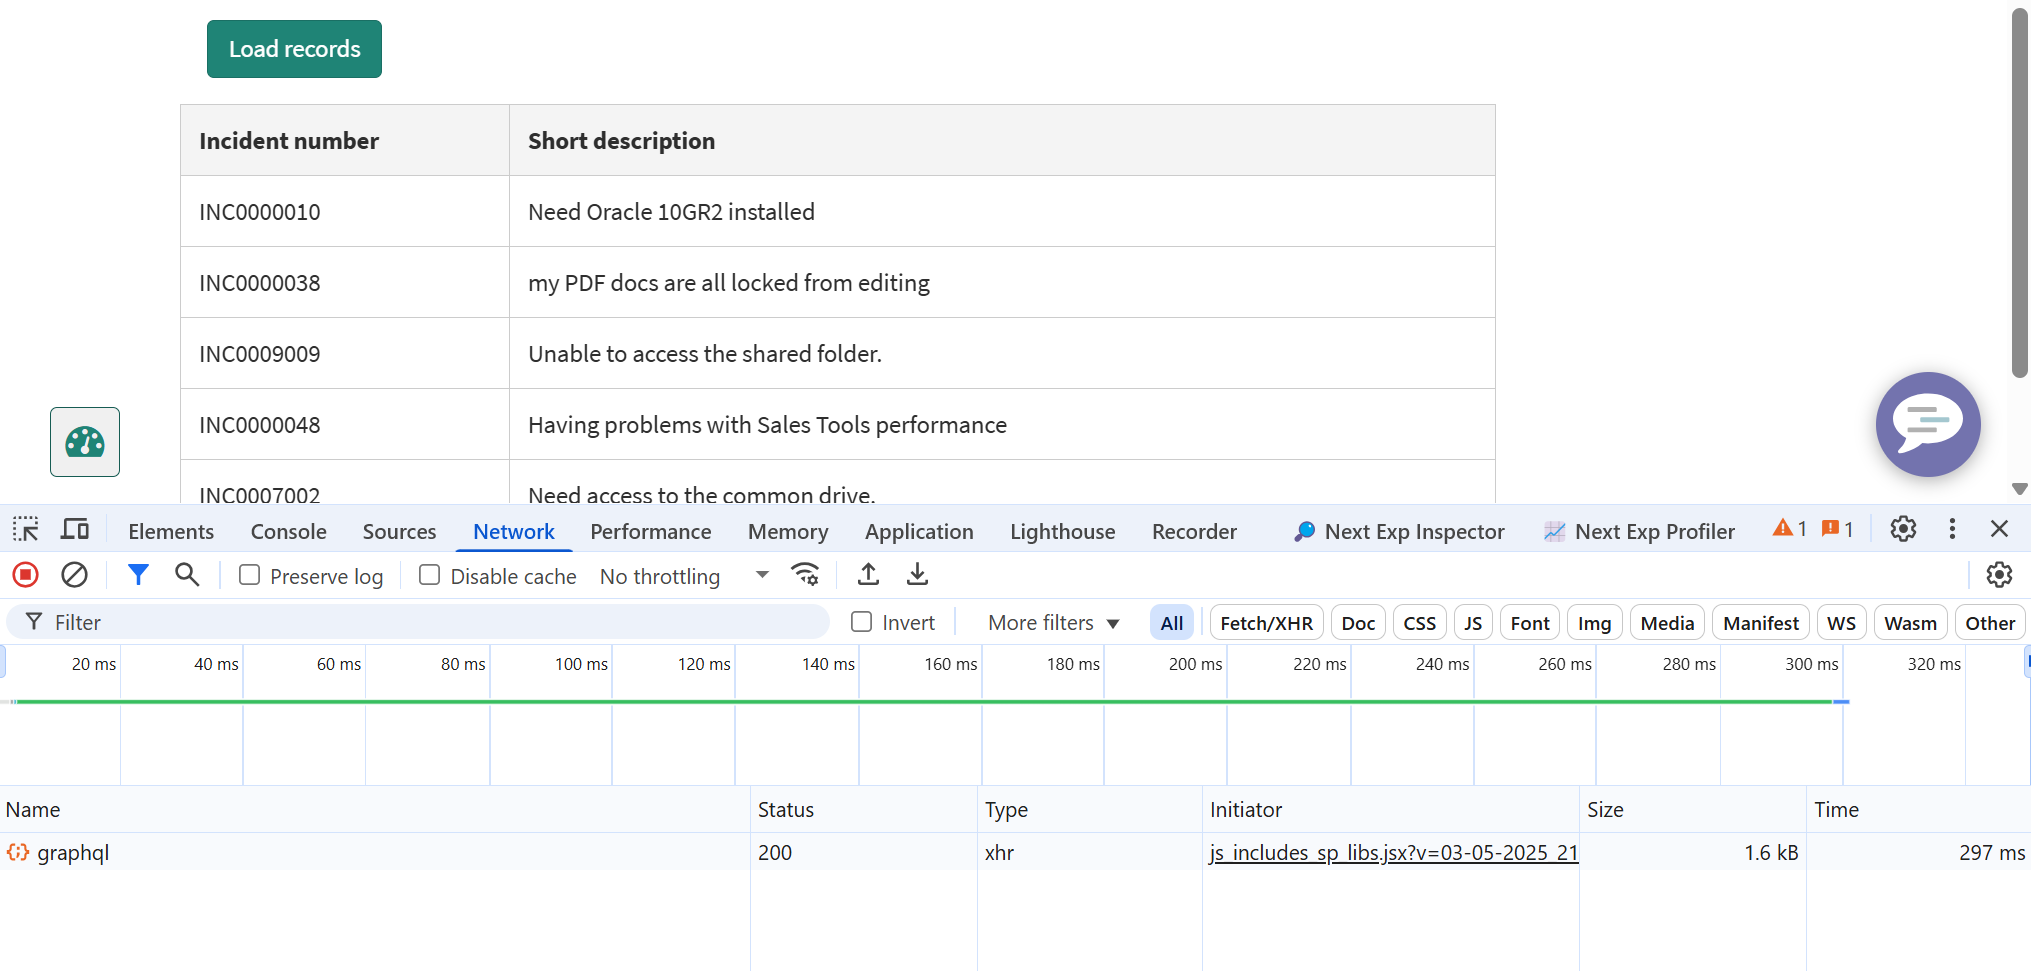The width and height of the screenshot is (2031, 971).
Task: Check the Disable cache option
Action: (430, 575)
